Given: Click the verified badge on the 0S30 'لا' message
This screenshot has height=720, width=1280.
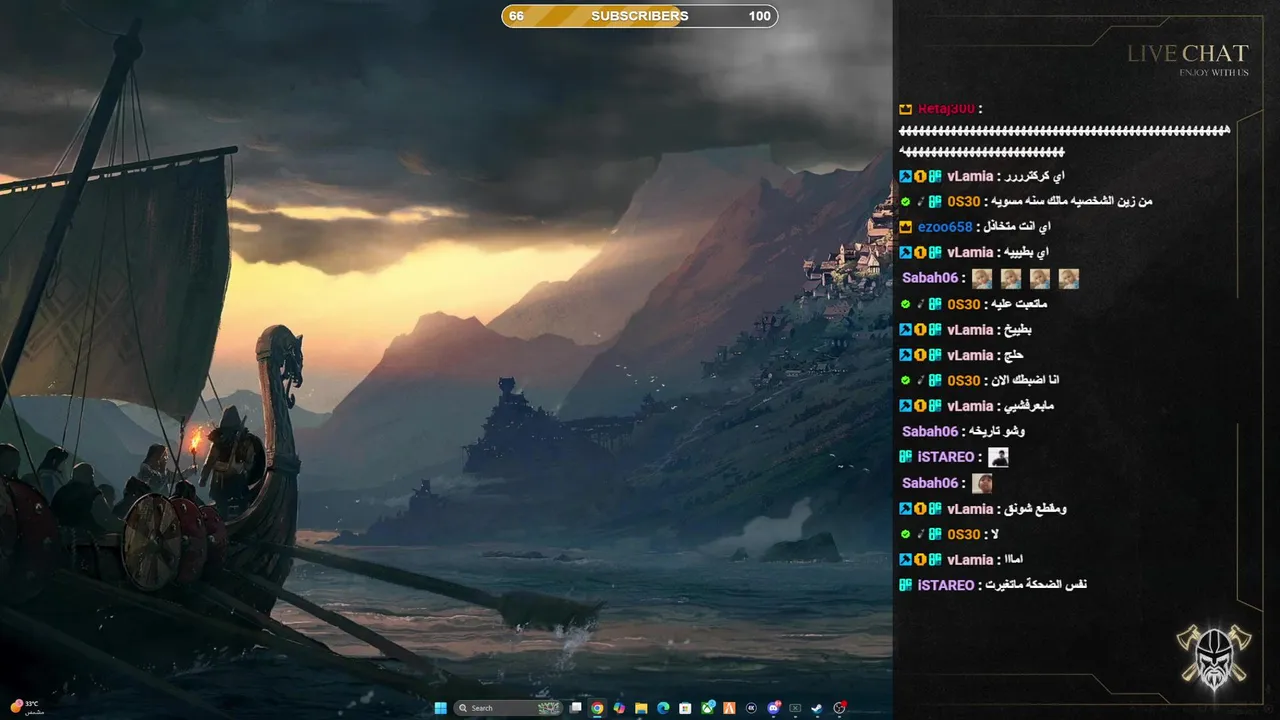Looking at the screenshot, I should coord(905,534).
